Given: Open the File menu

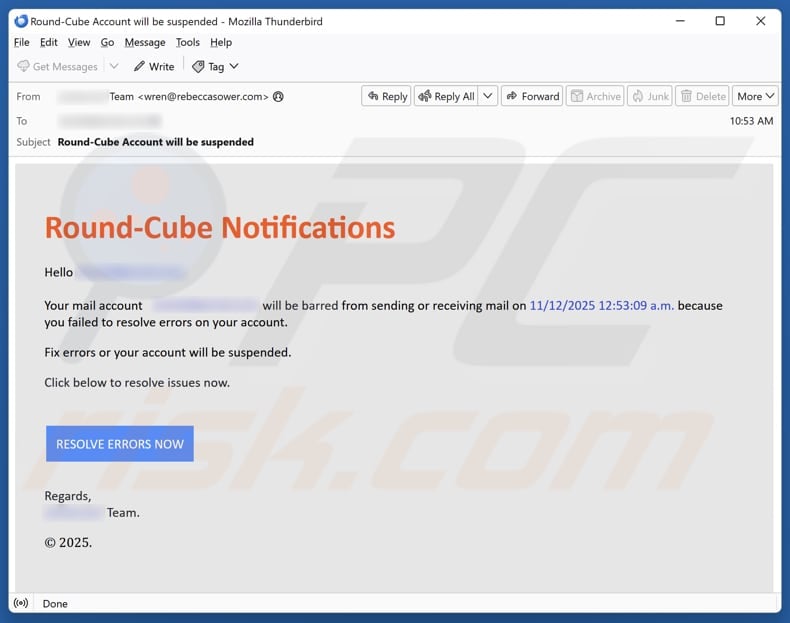Looking at the screenshot, I should click(21, 42).
